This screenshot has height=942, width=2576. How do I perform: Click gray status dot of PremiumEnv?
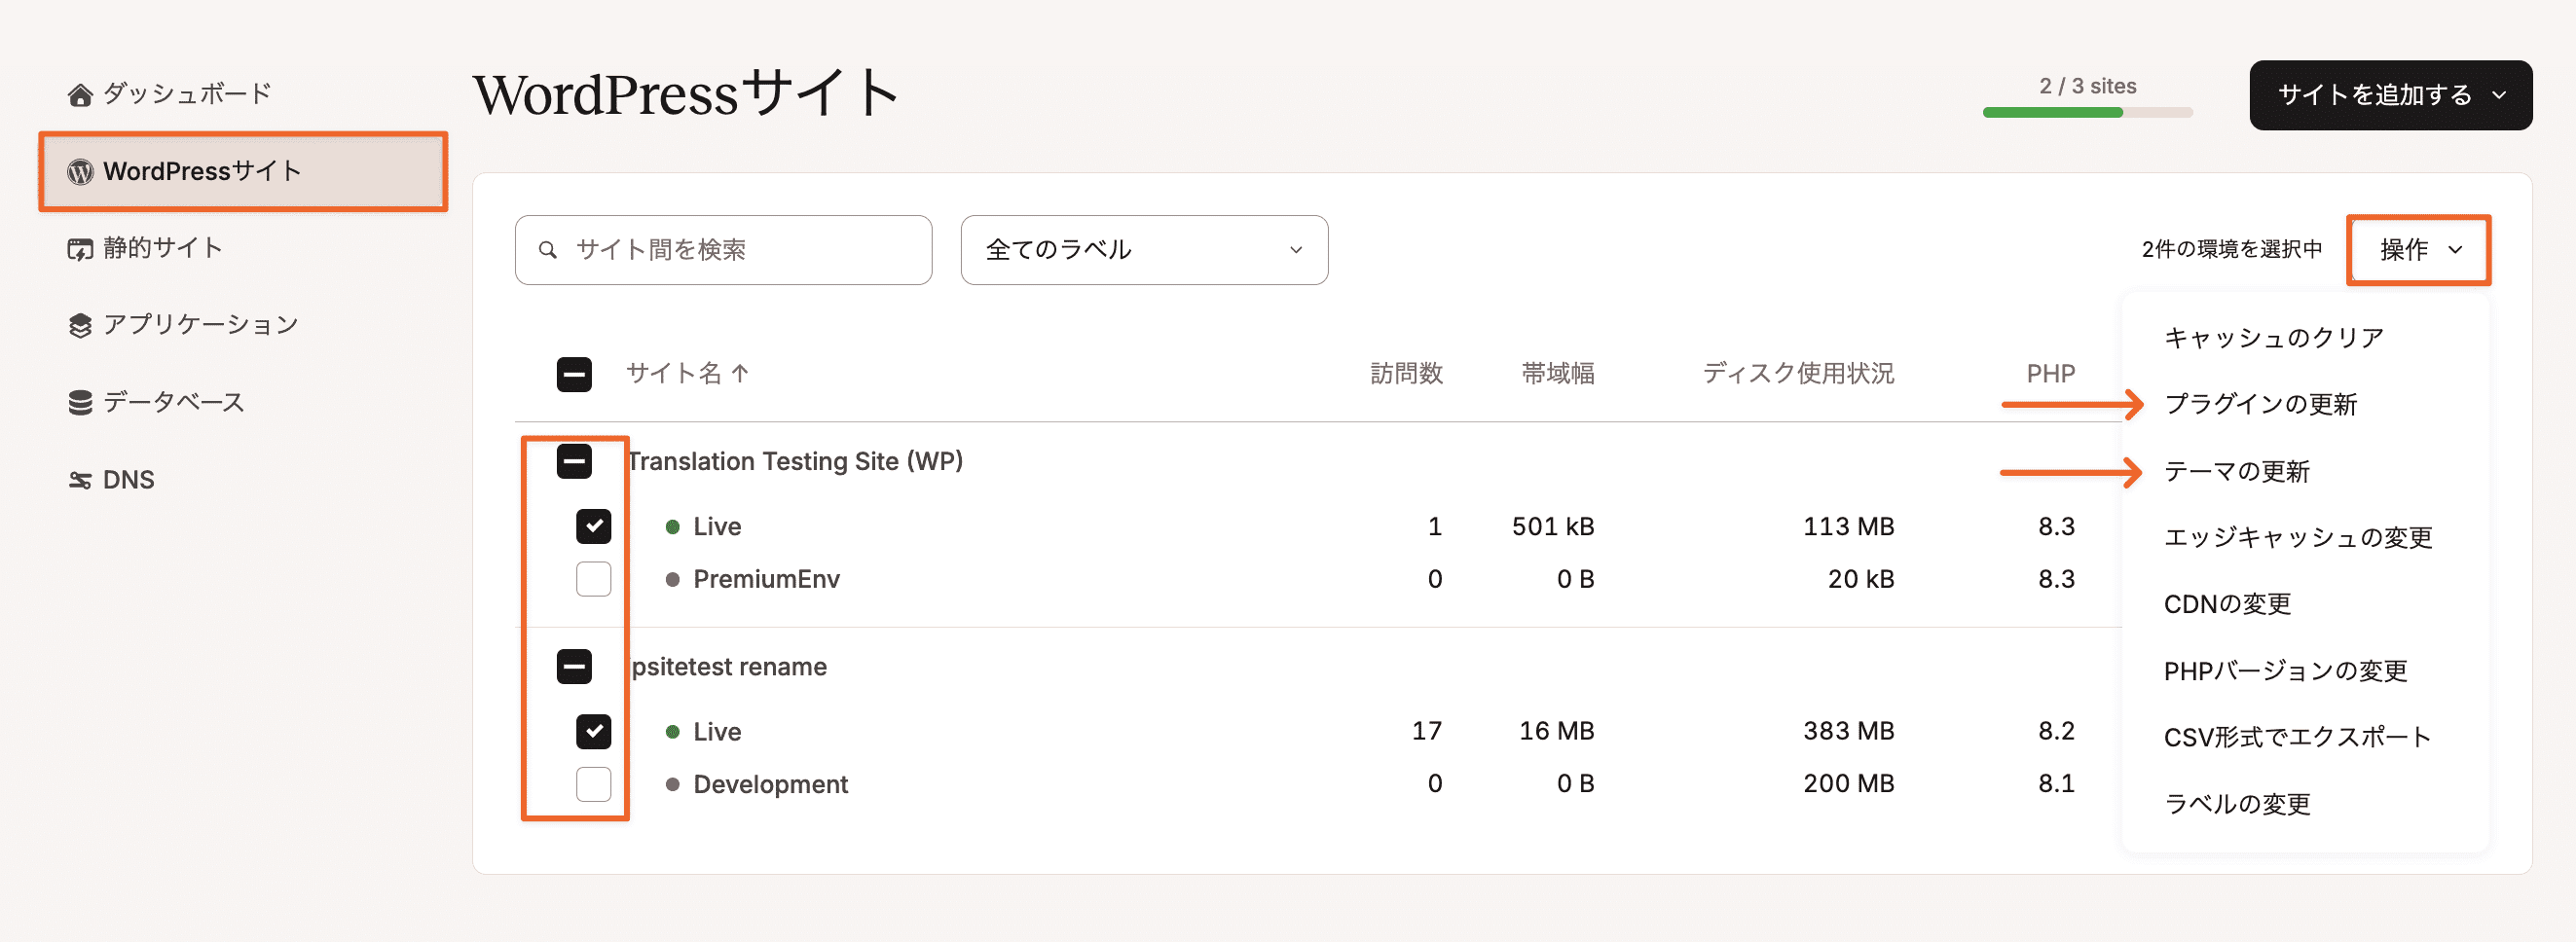coord(673,580)
